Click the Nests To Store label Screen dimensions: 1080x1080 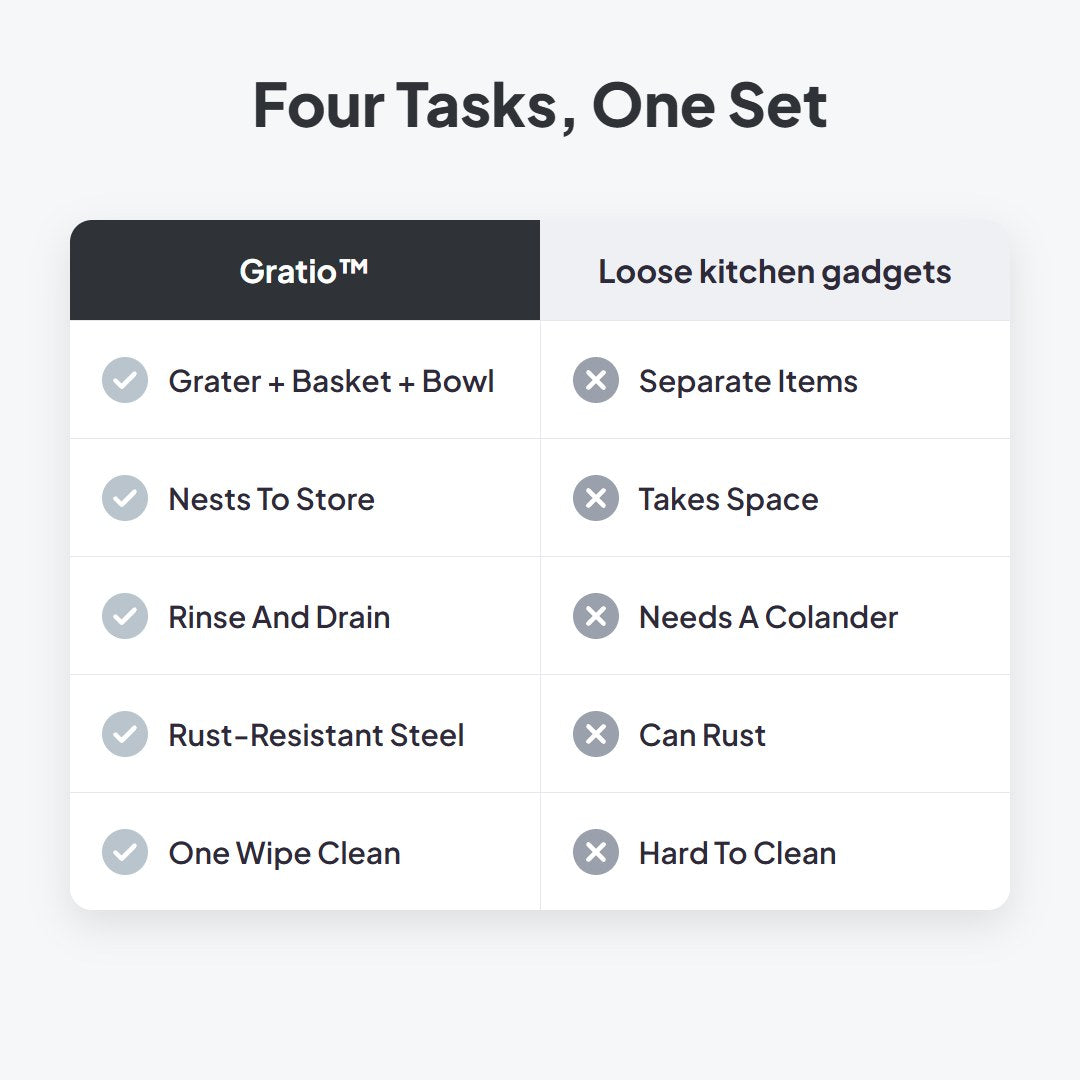tap(271, 499)
